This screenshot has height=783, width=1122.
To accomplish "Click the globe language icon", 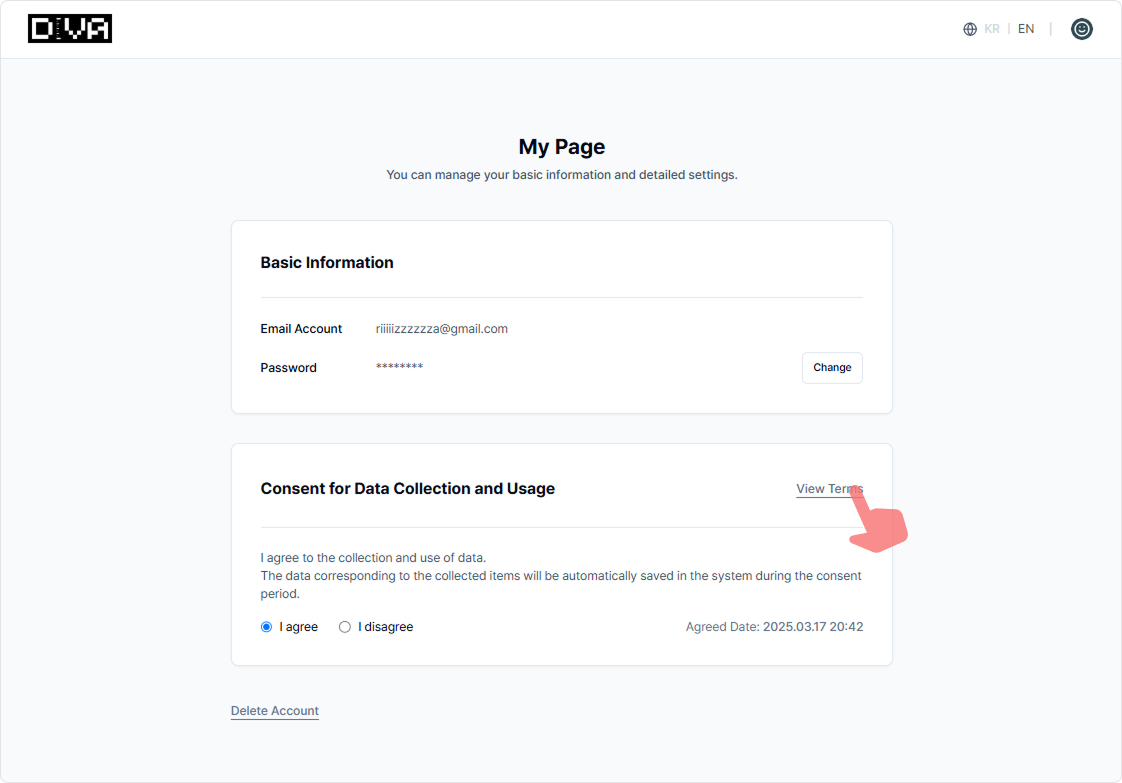I will point(969,29).
